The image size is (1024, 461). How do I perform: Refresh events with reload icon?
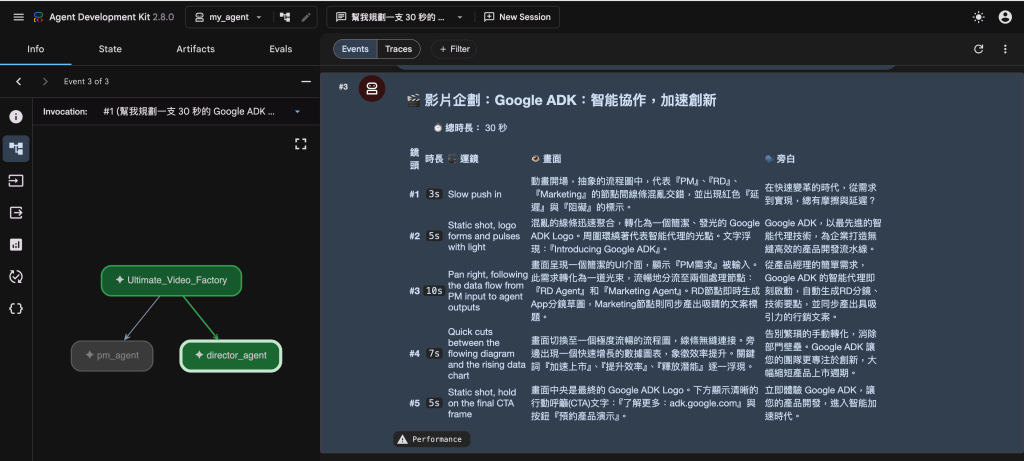coord(978,49)
